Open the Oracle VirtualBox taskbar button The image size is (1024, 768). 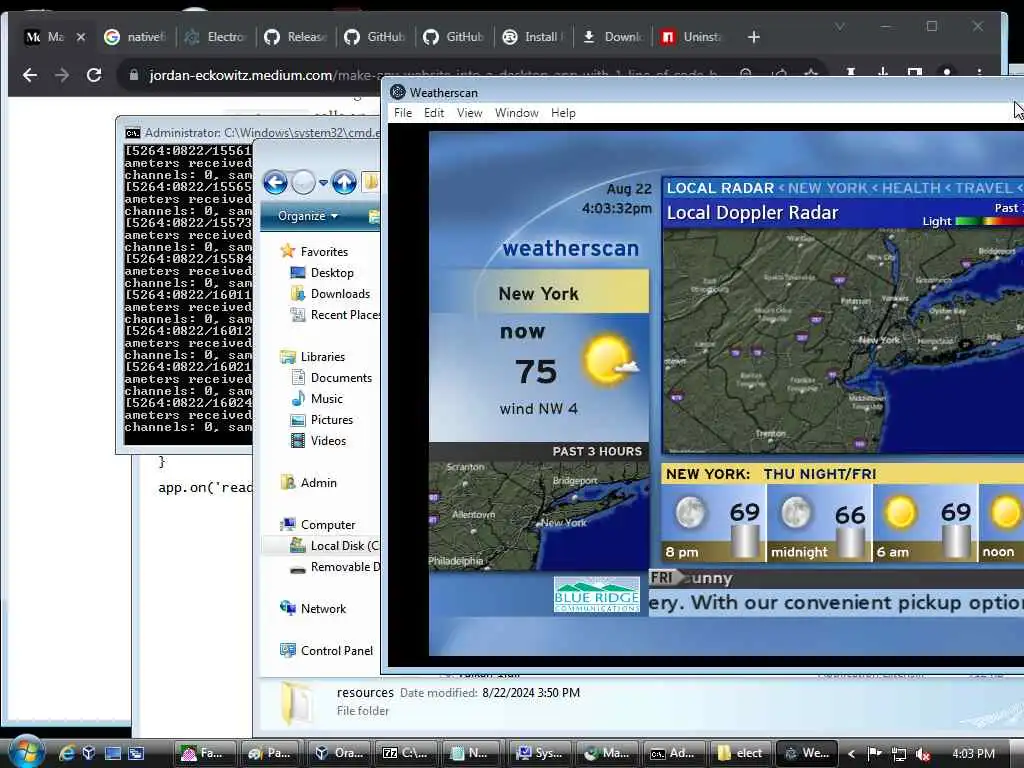pyautogui.click(x=340, y=753)
